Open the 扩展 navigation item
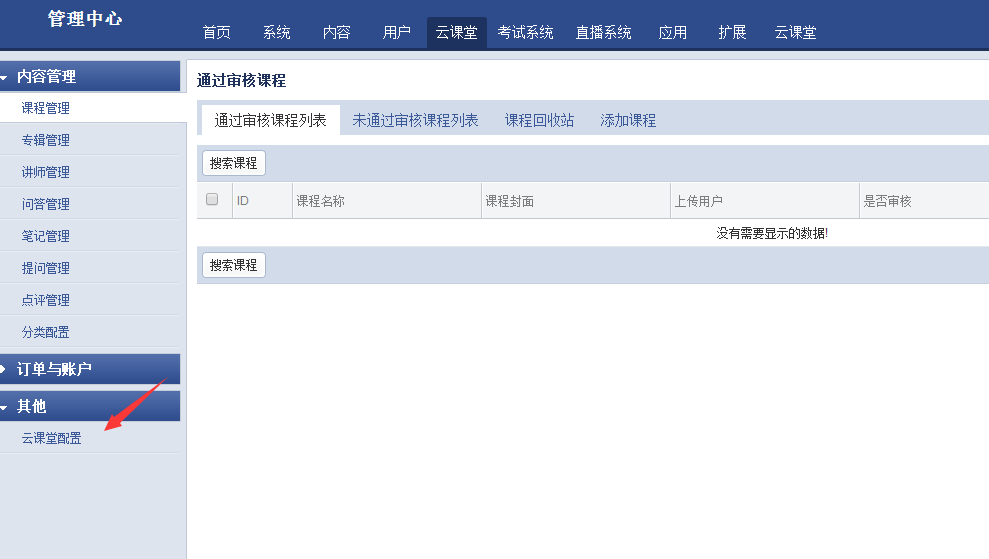 [732, 32]
